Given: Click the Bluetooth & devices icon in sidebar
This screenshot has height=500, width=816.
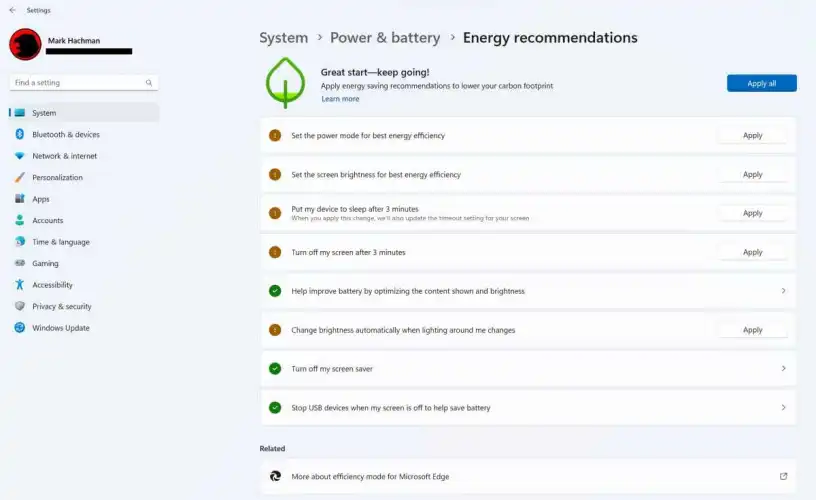Looking at the screenshot, I should (x=19, y=135).
